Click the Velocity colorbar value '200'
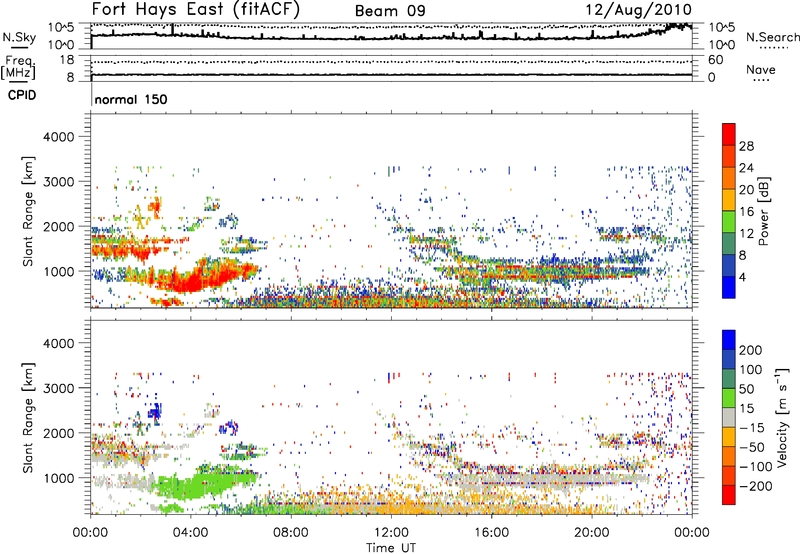 751,350
